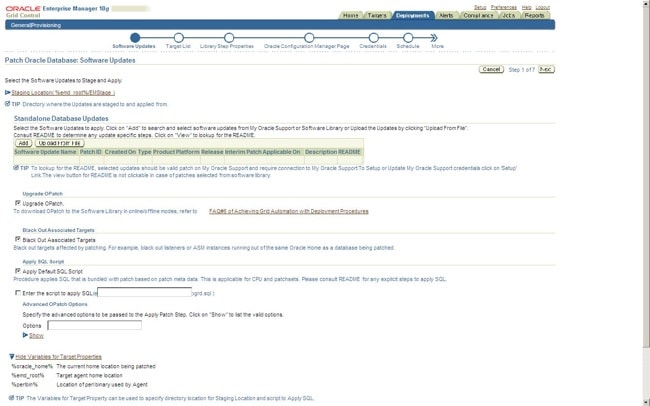Click the %oracle_home% variable text
Screen dimensions: 650x406
[32, 366]
